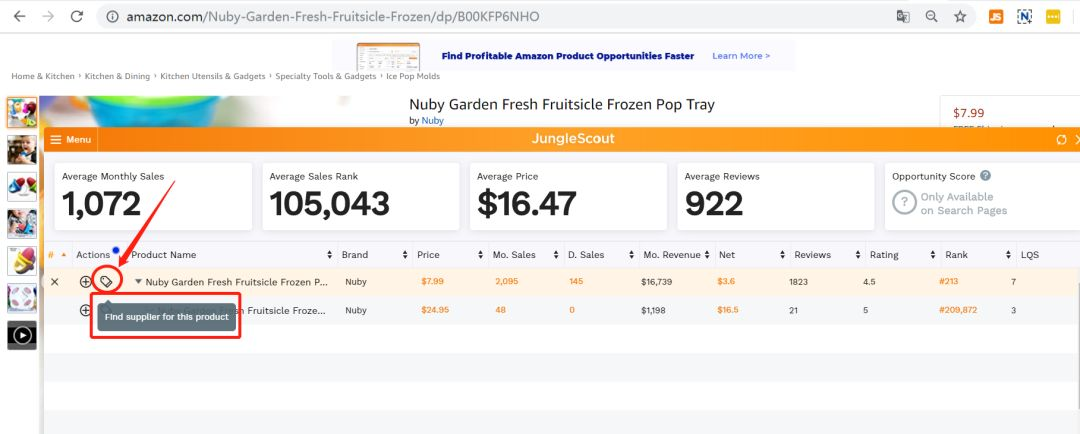Reload the page in browser toolbar

[x=77, y=17]
